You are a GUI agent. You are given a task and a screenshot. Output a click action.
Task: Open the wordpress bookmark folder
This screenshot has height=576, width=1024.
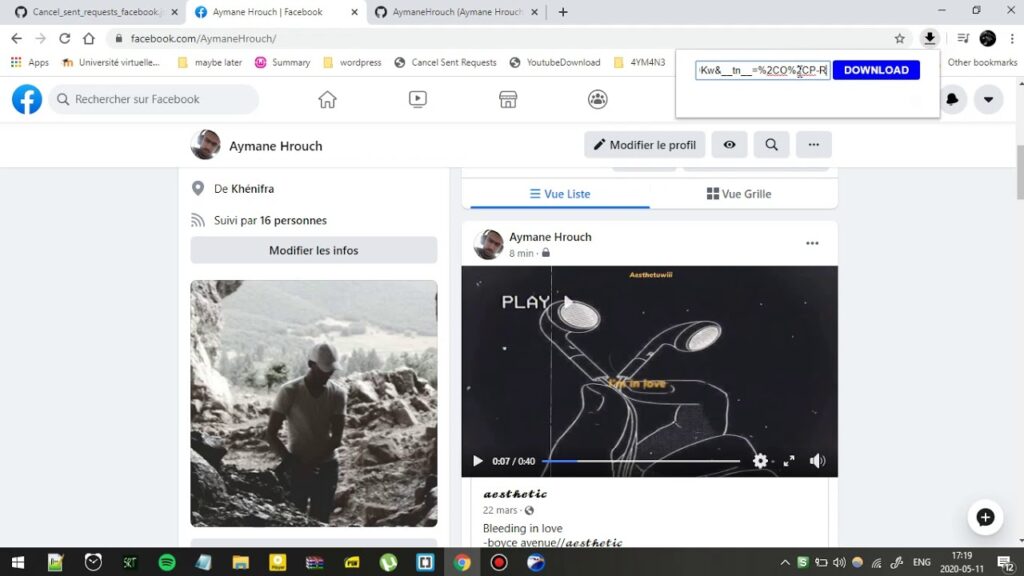tap(353, 63)
